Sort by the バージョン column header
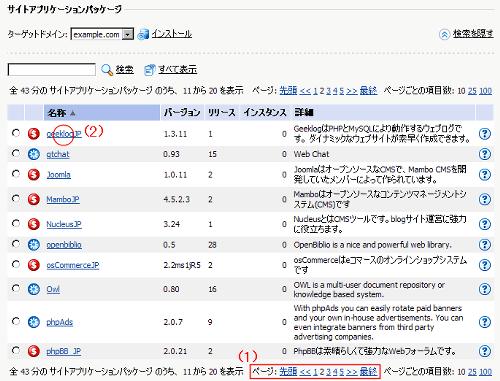 182,113
